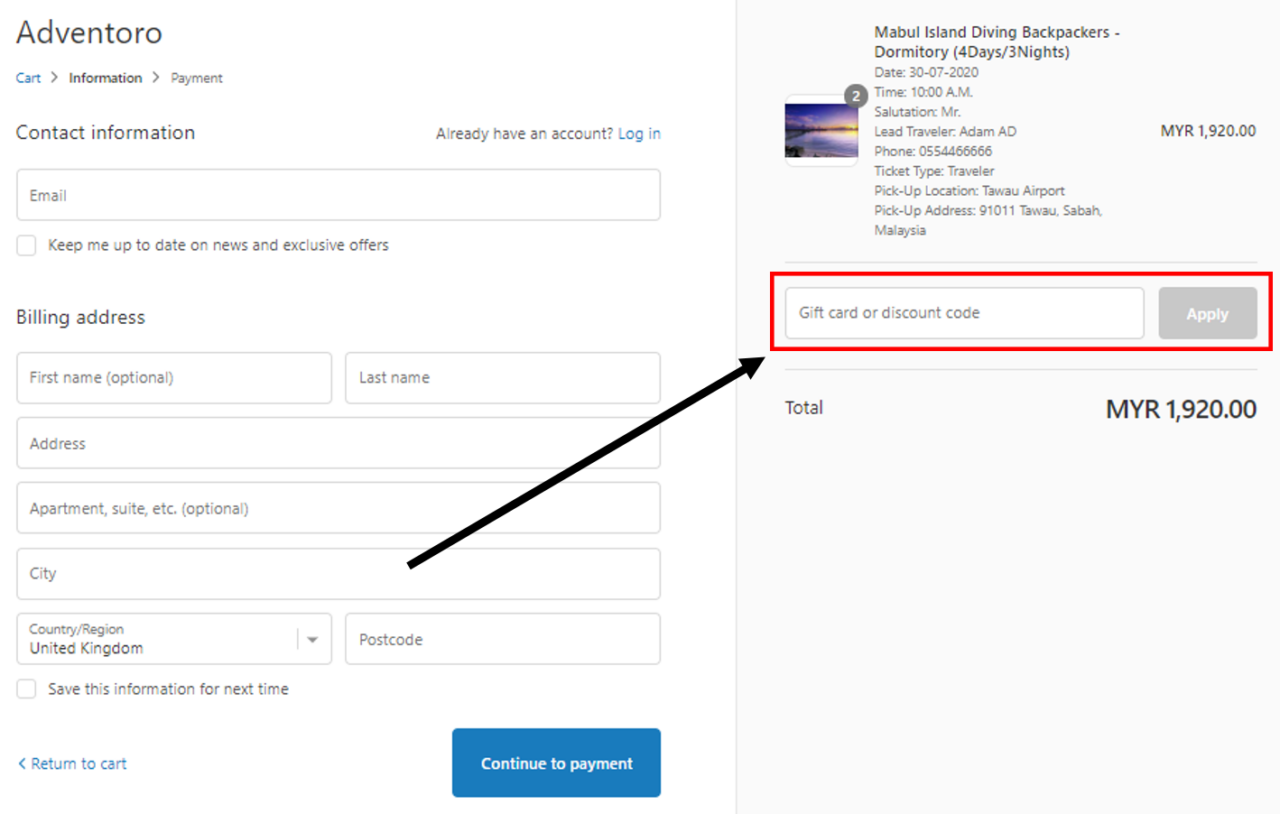Click the Mabul Island product thumbnail
Viewport: 1280px width, 814px height.
[821, 131]
